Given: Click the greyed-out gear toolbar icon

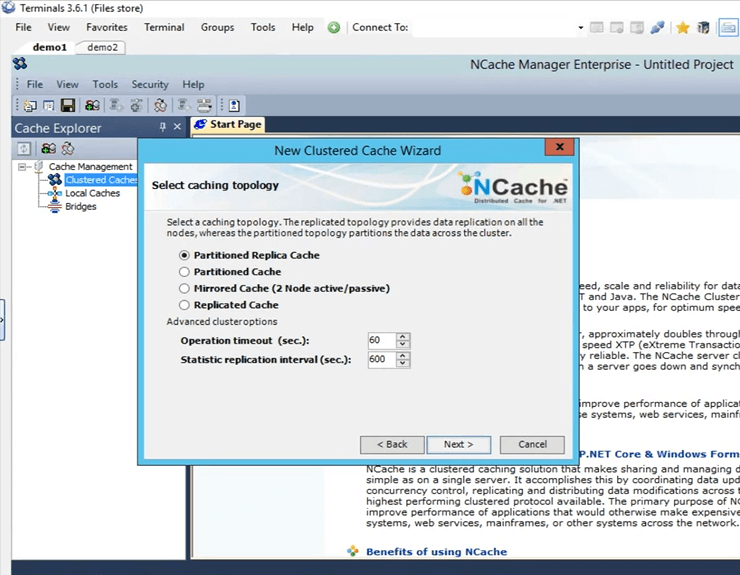Looking at the screenshot, I should click(x=136, y=105).
